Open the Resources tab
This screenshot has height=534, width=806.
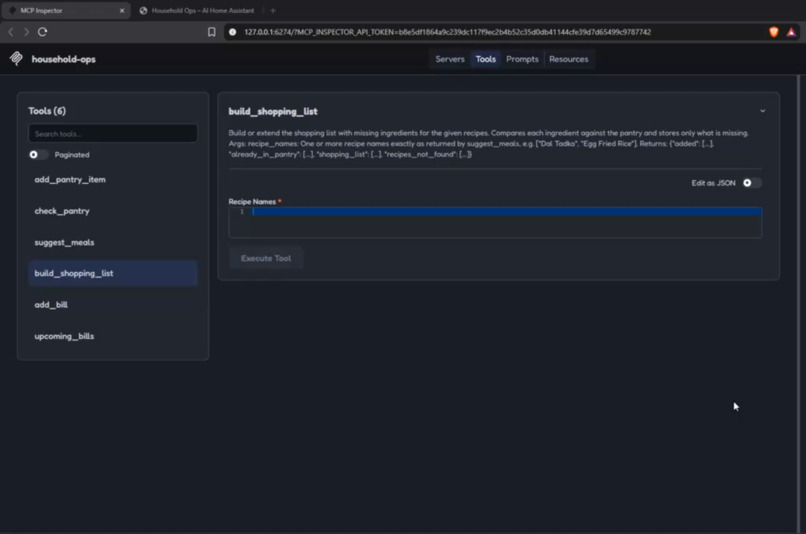pos(569,59)
